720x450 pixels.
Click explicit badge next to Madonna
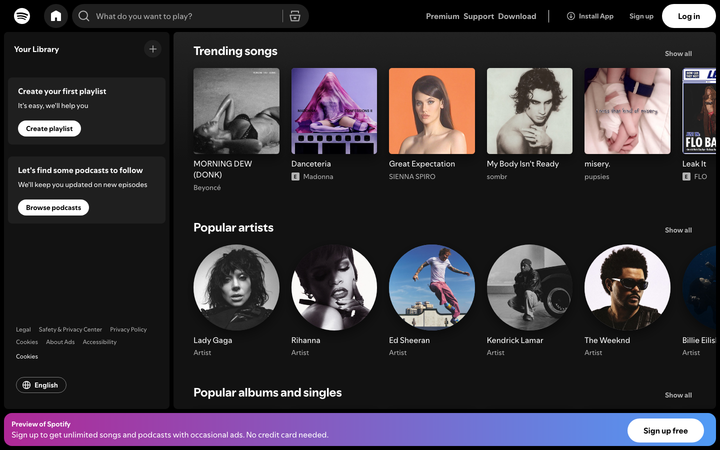point(295,176)
